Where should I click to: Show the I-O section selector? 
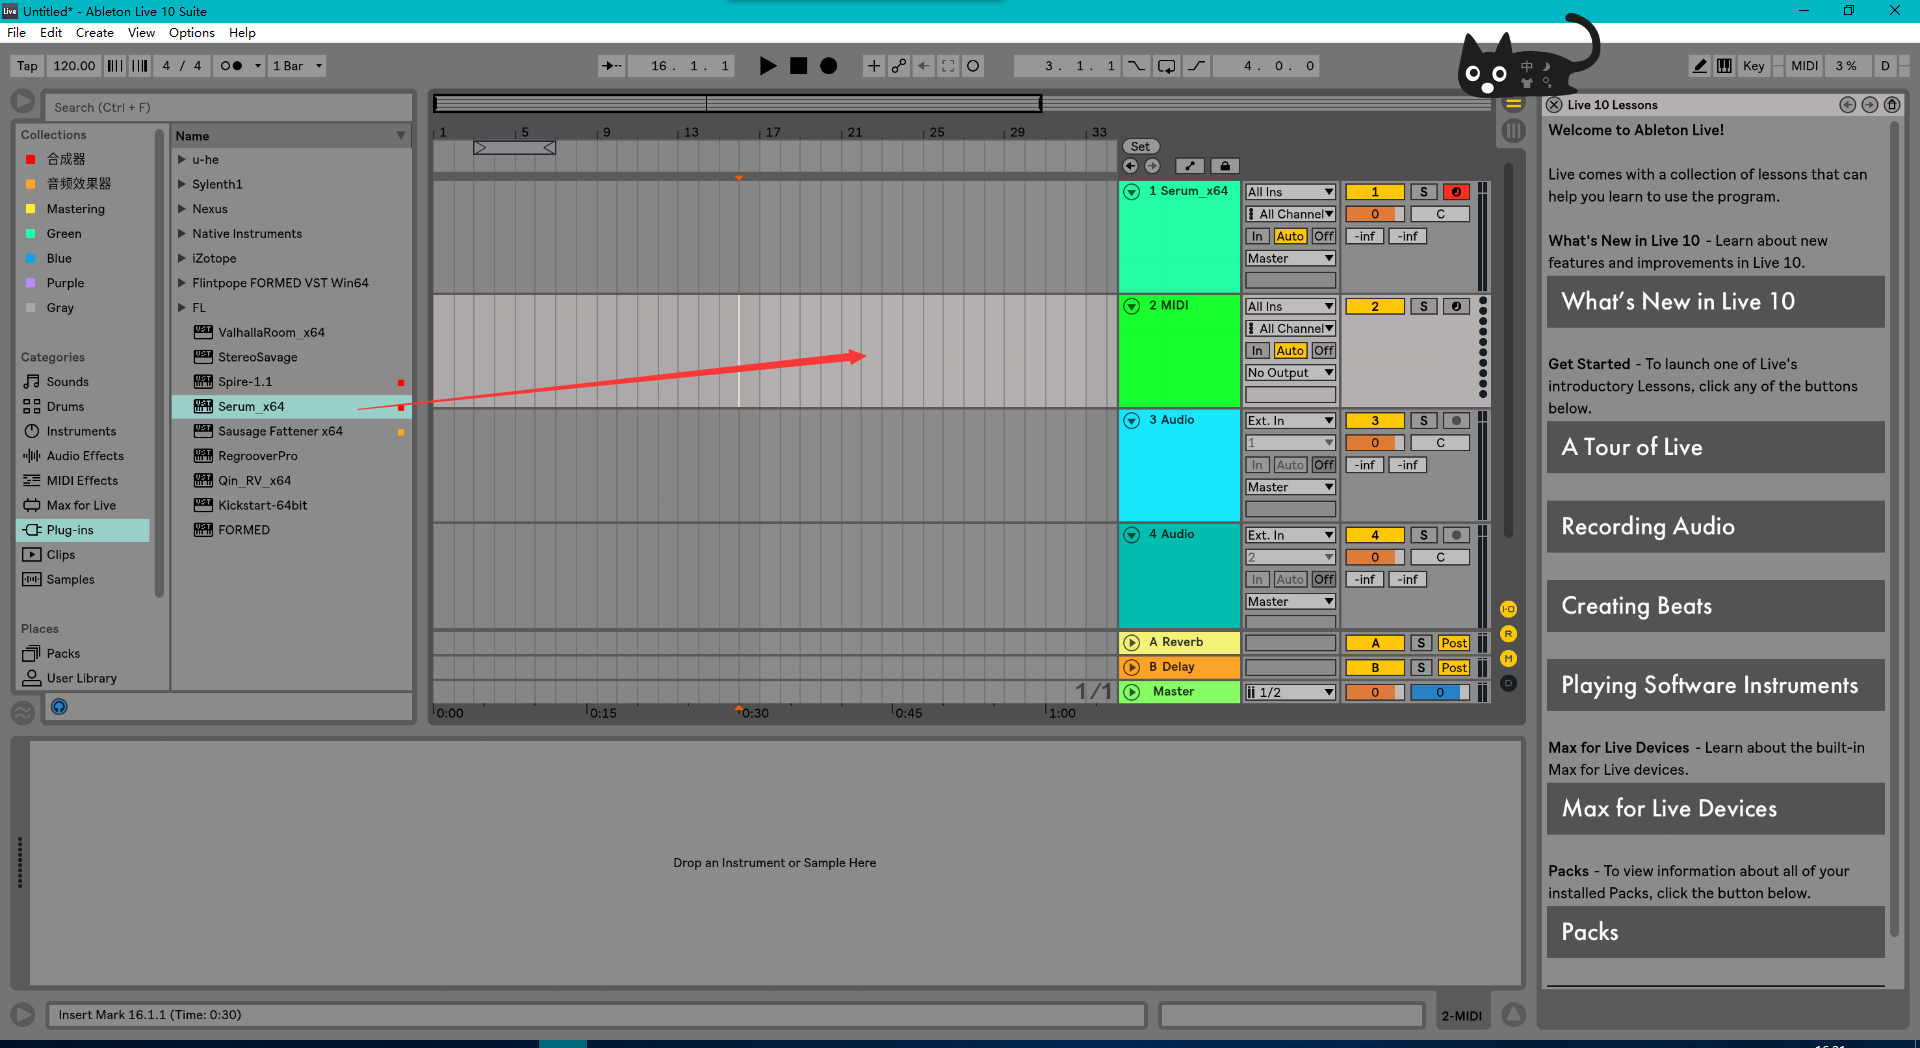pyautogui.click(x=1509, y=609)
